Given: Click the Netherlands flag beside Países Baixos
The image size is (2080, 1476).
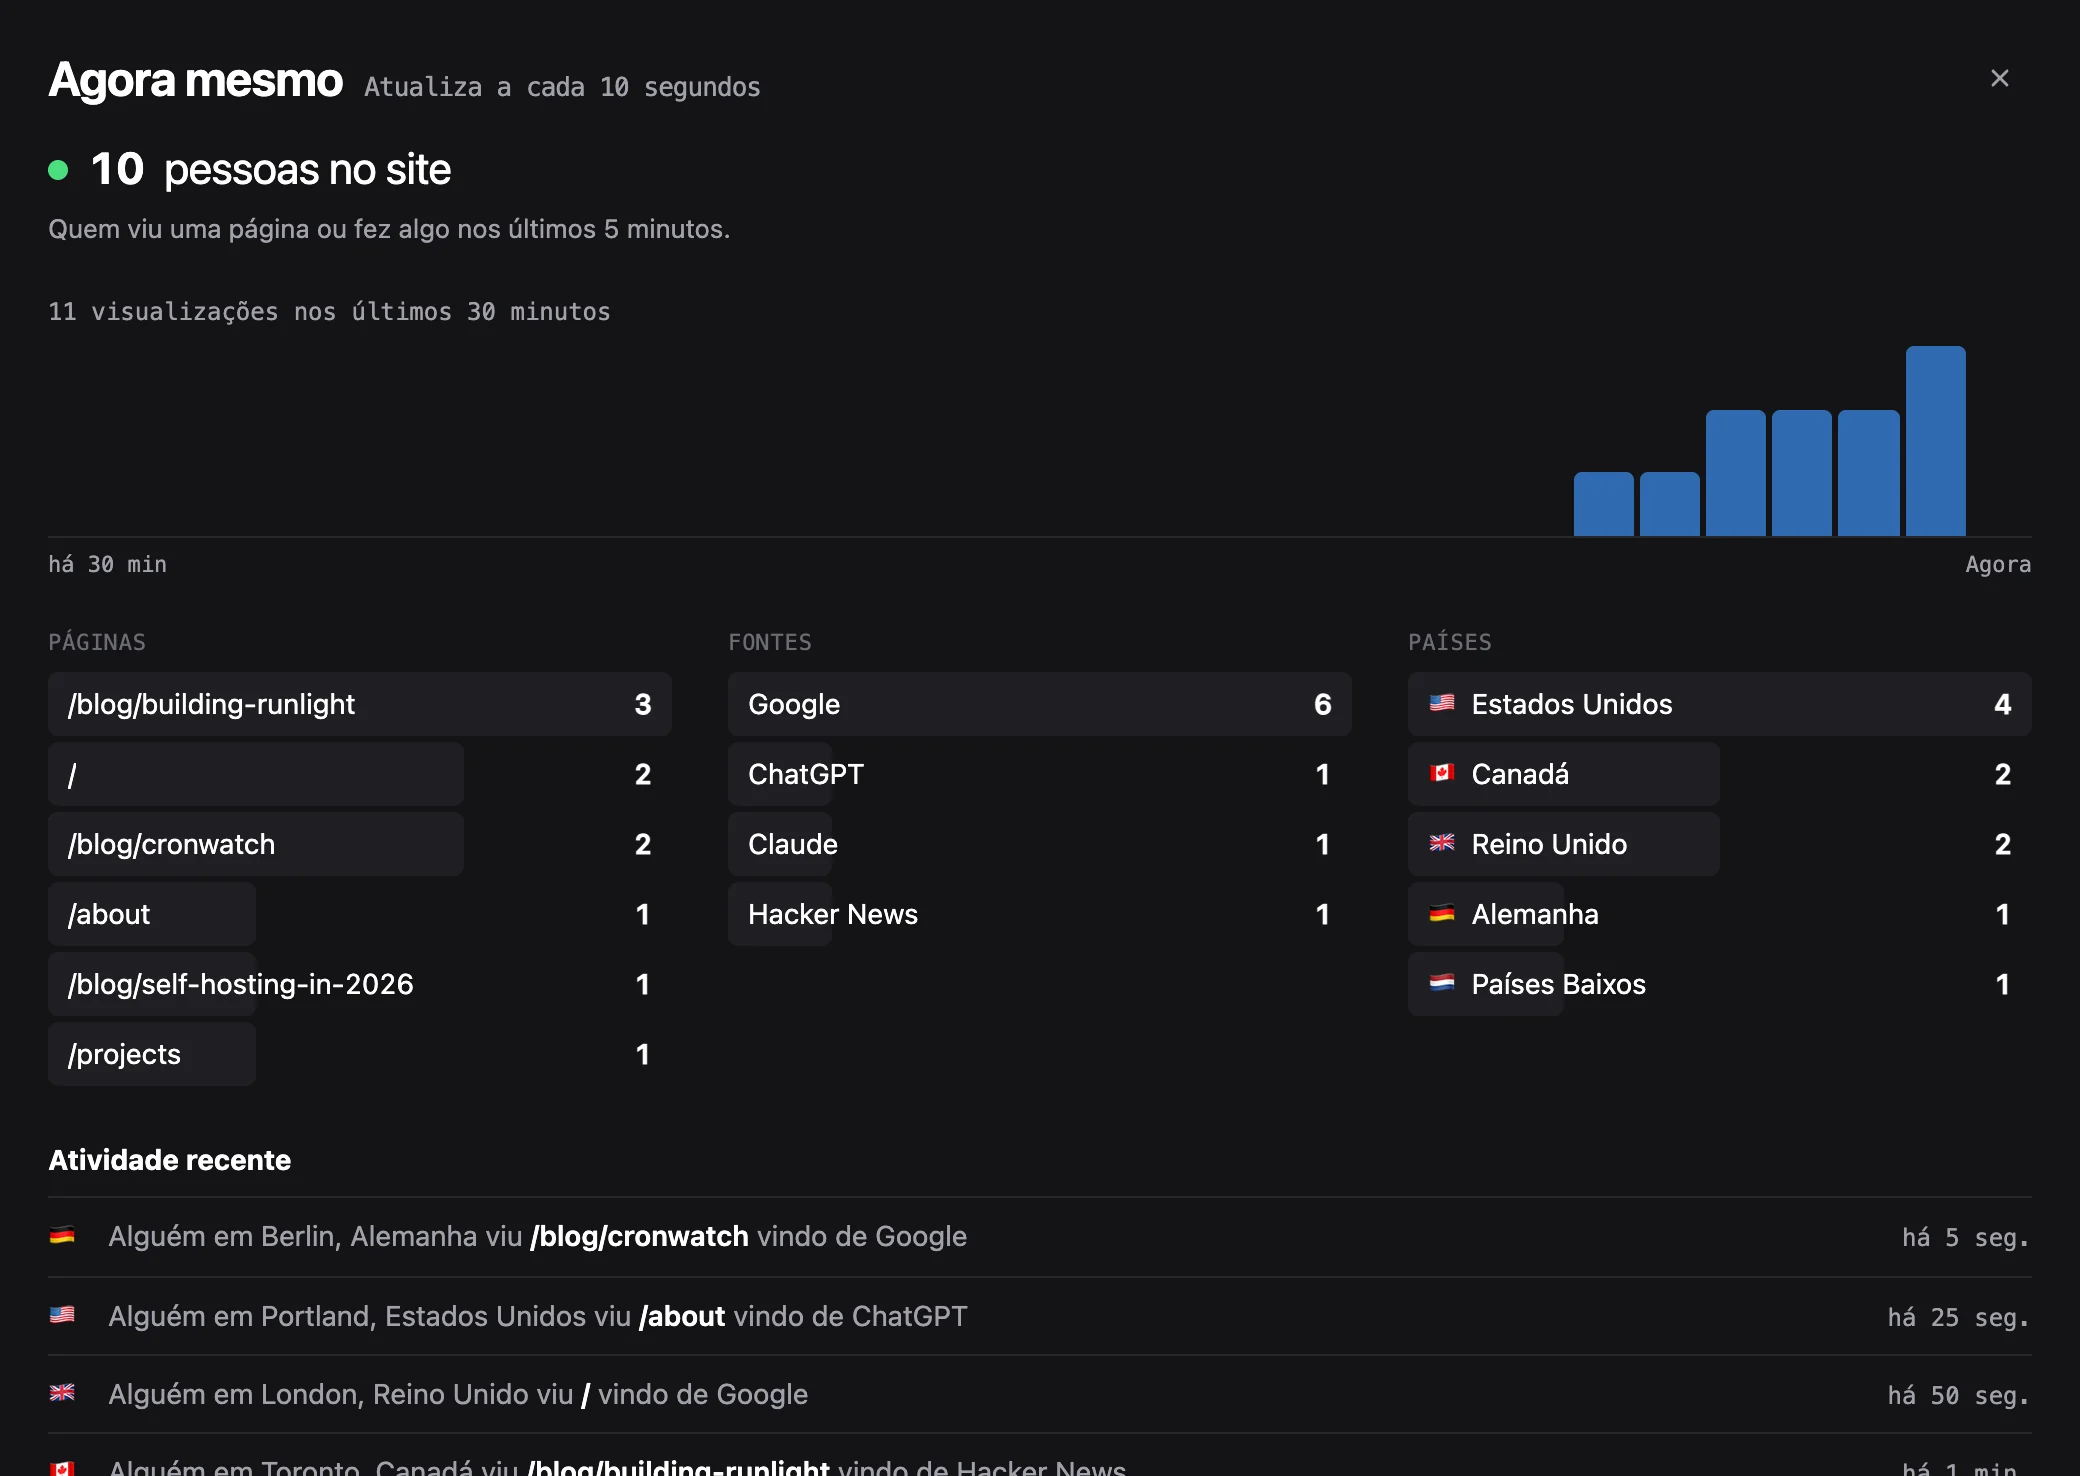Looking at the screenshot, I should (x=1441, y=983).
